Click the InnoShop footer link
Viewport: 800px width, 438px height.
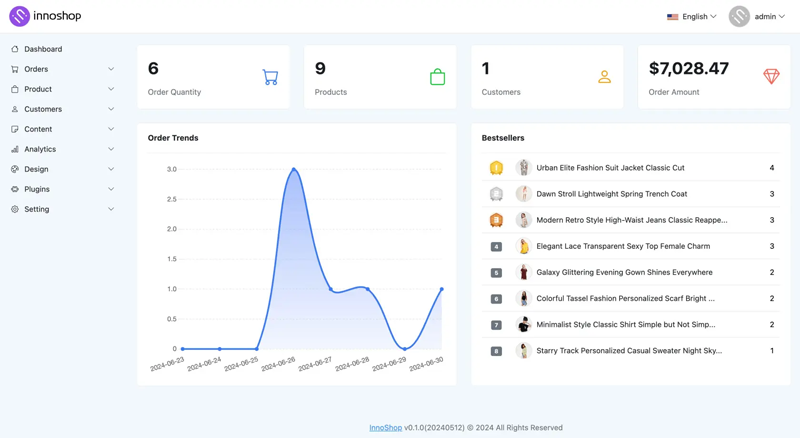[x=385, y=427]
